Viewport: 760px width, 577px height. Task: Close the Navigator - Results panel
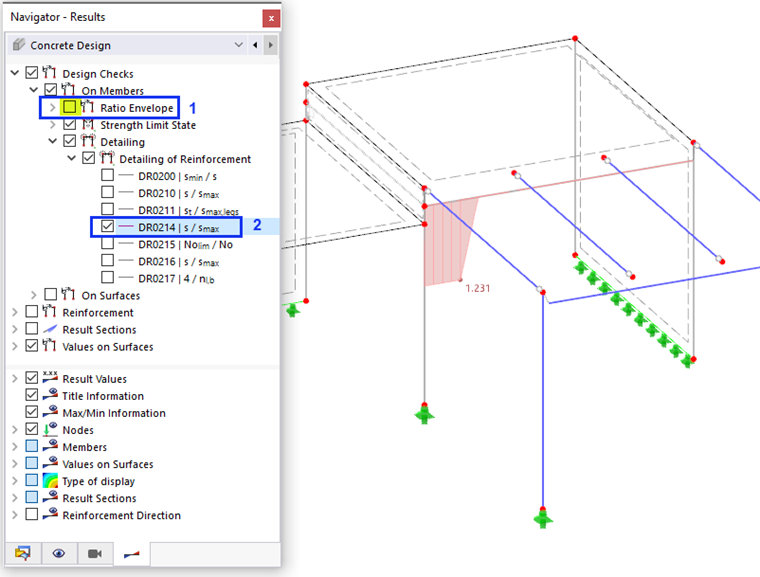[x=271, y=18]
